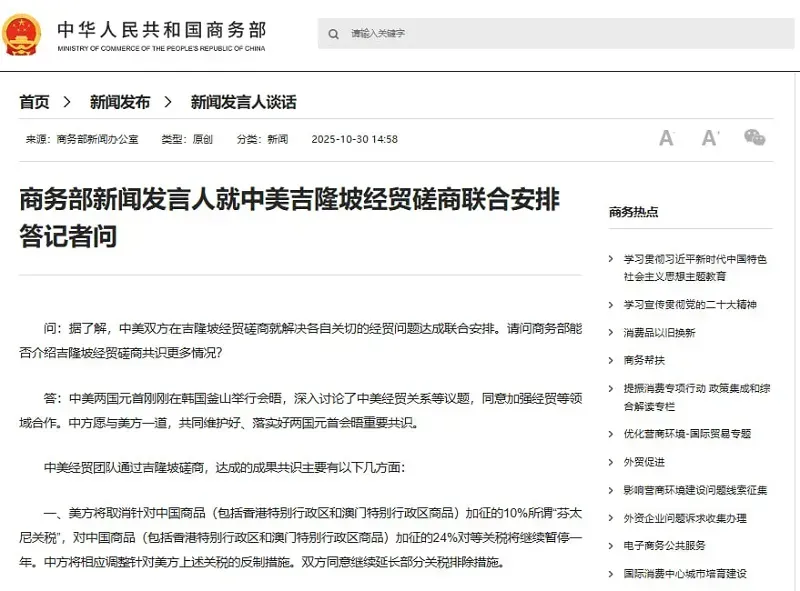
Task: Open 外资企业问题诉求收集办理 link
Action: tap(684, 518)
